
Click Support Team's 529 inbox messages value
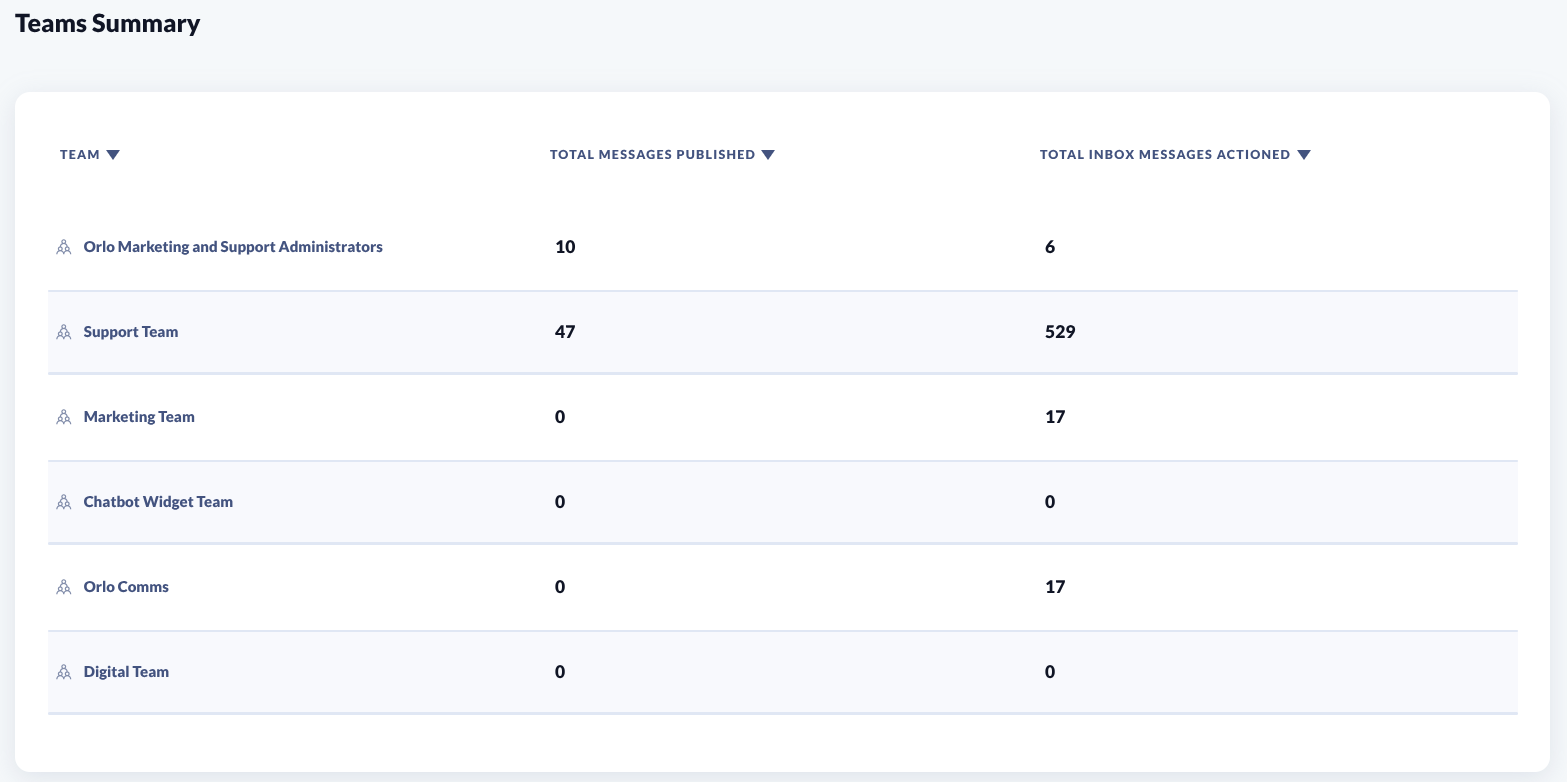coord(1060,332)
